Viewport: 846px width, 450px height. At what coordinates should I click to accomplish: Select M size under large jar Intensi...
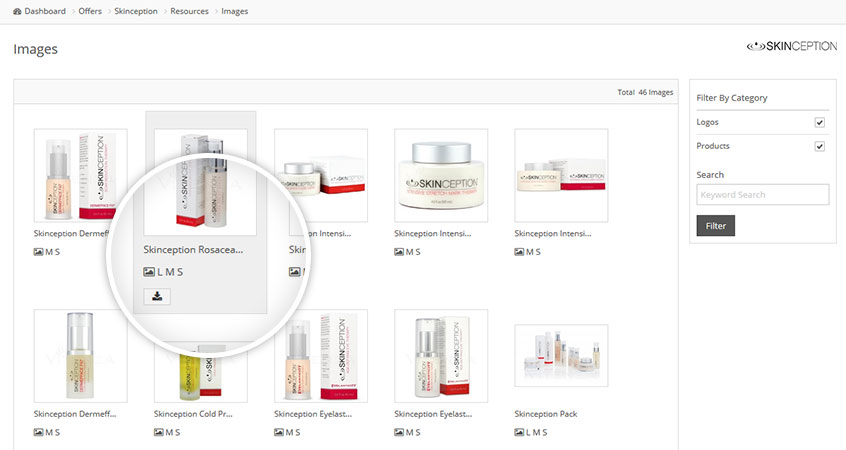click(x=409, y=252)
